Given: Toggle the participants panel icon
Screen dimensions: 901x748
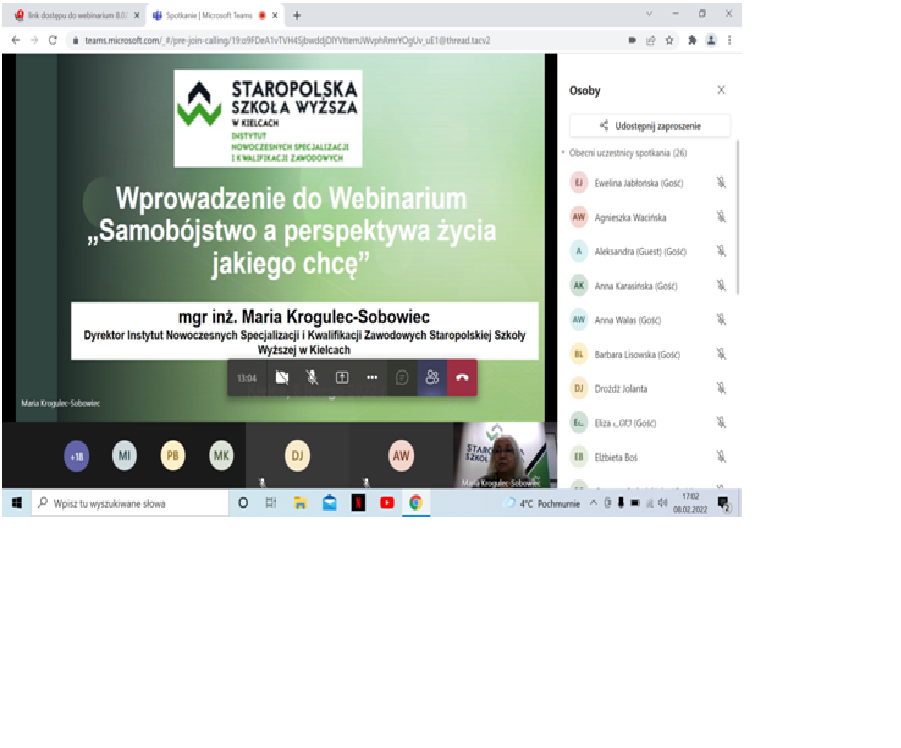Looking at the screenshot, I should point(432,377).
